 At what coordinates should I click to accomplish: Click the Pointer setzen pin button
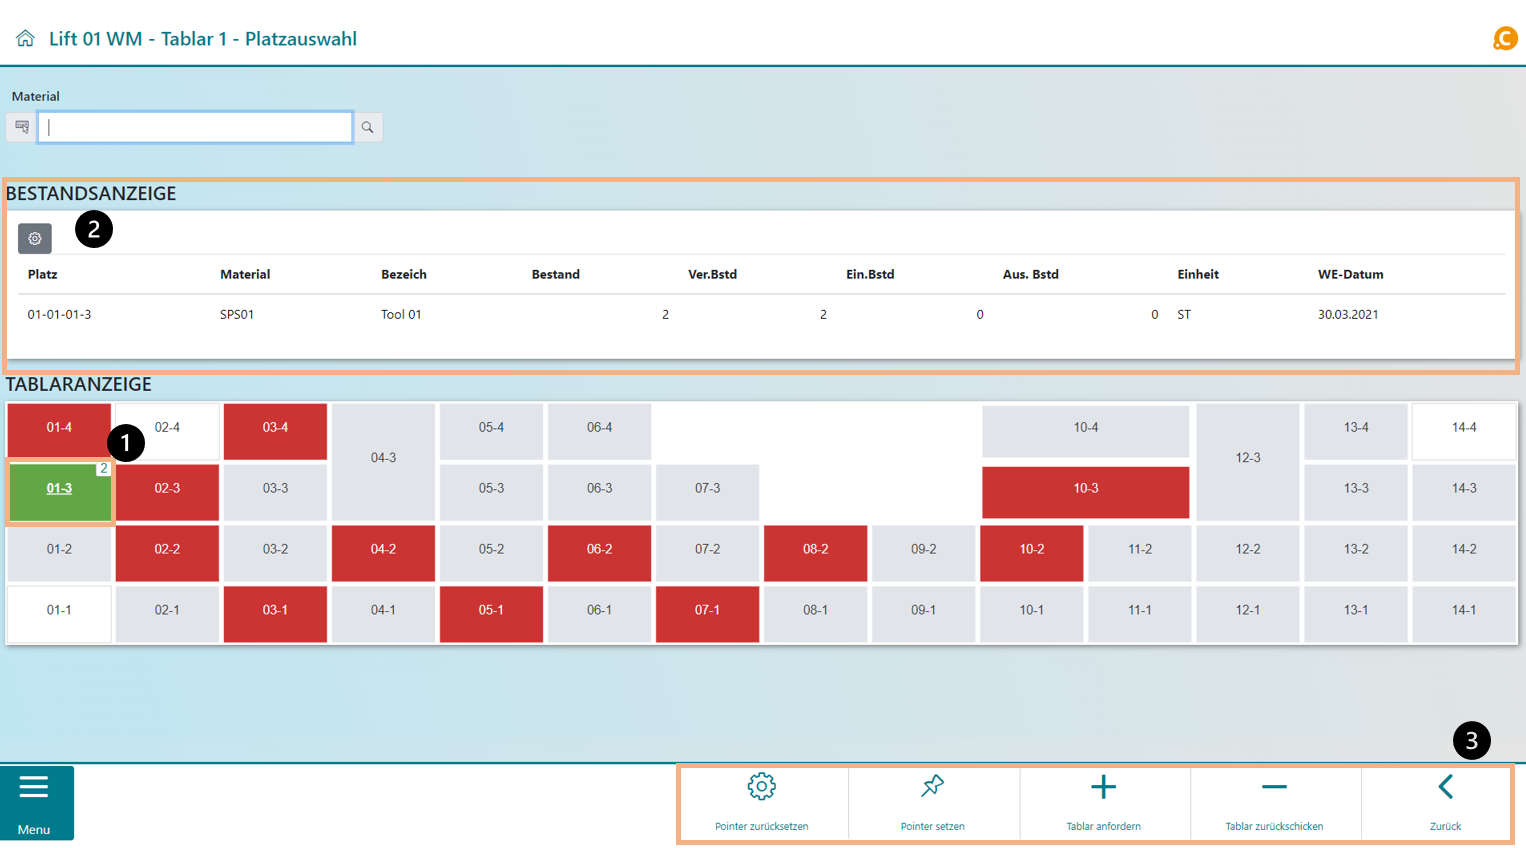(932, 802)
